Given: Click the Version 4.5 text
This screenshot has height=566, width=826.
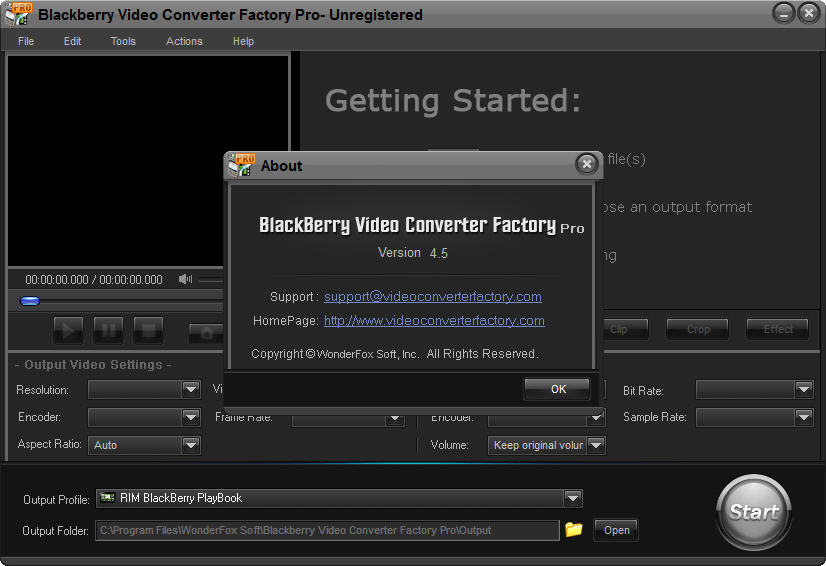Looking at the screenshot, I should 413,253.
